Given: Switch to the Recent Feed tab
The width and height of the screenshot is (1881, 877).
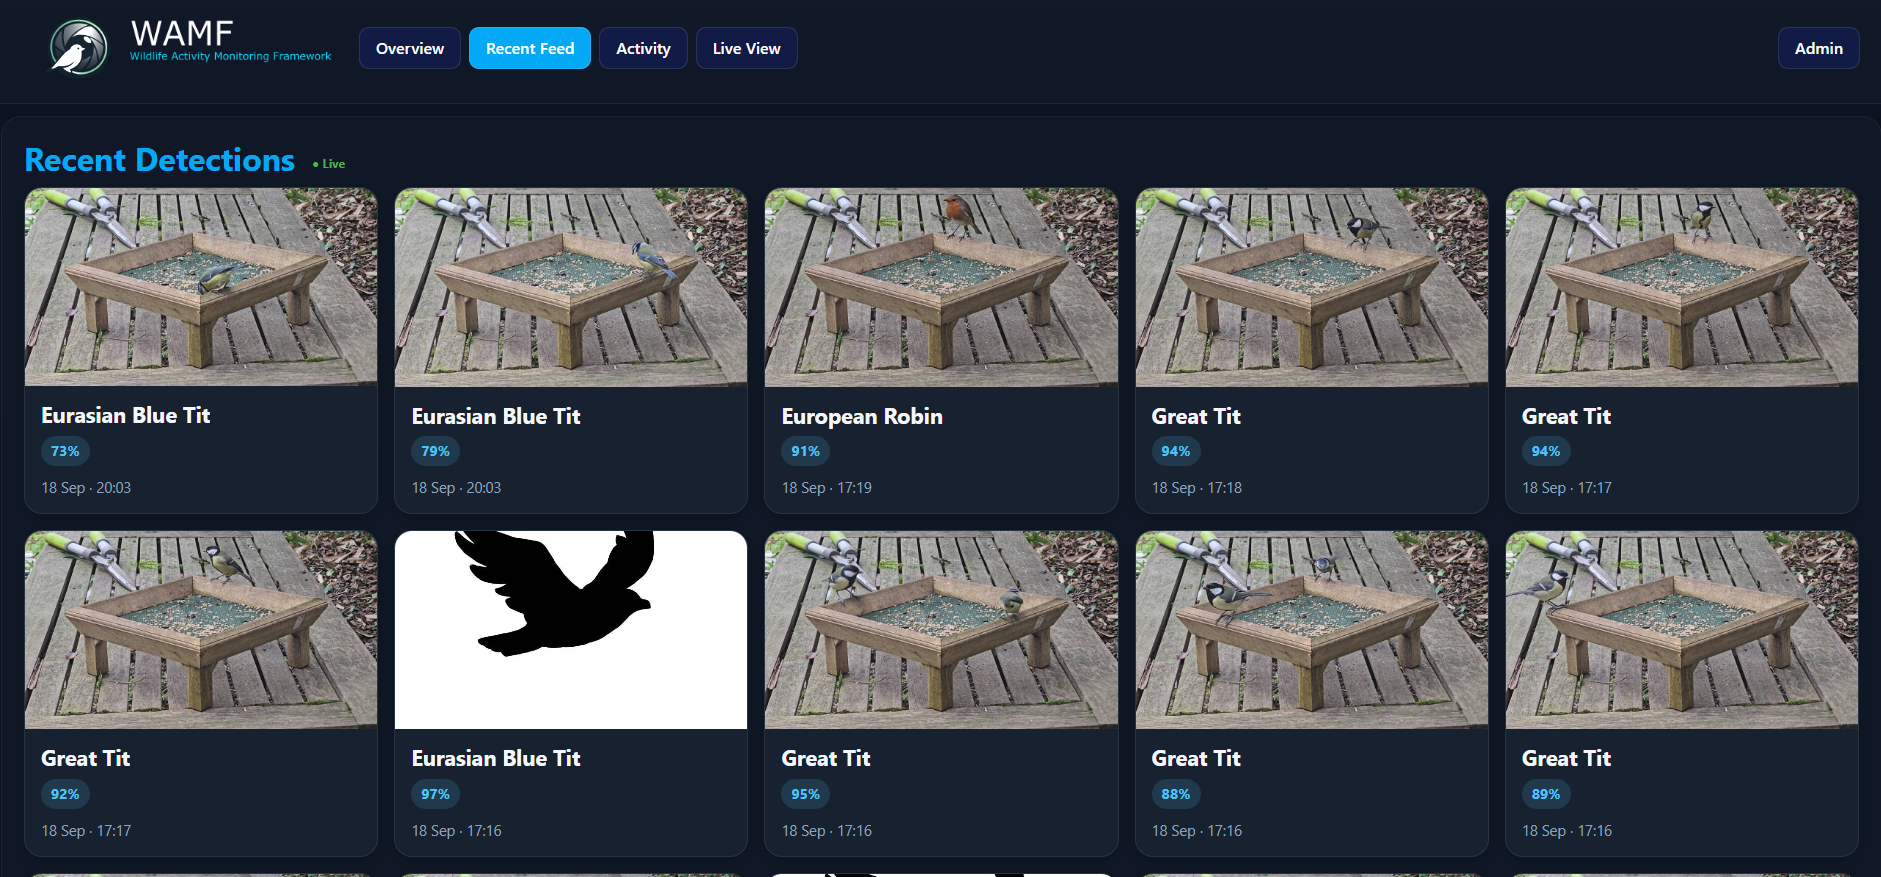Looking at the screenshot, I should coord(530,48).
